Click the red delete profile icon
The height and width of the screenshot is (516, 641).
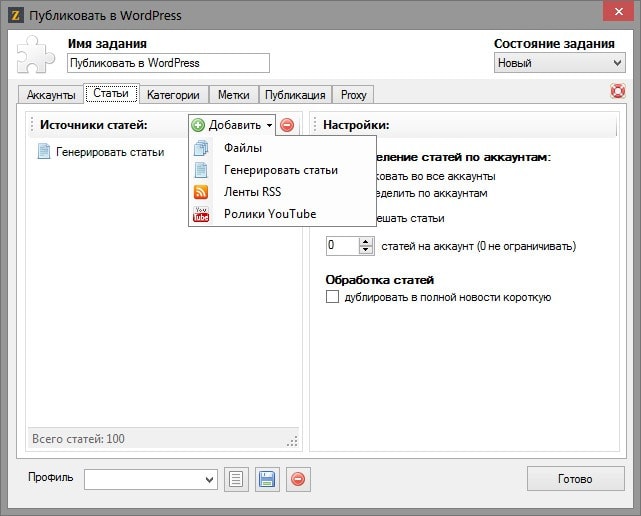coord(298,479)
